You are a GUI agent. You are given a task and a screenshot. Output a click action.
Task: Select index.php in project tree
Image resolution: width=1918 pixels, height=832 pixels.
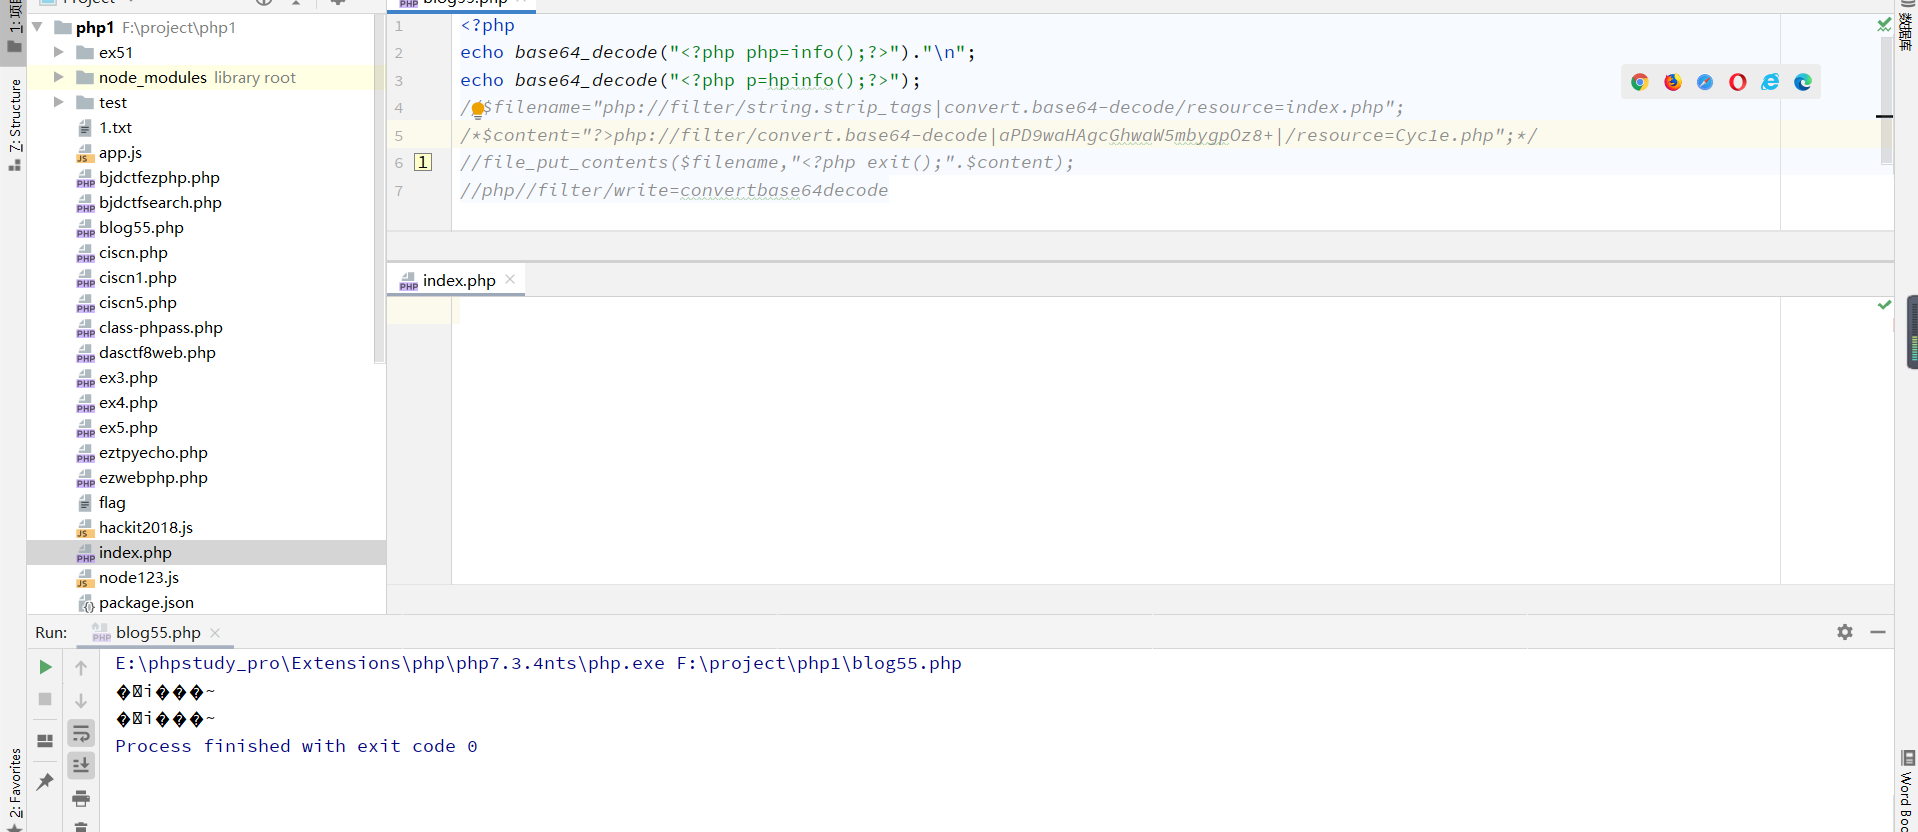coord(135,552)
